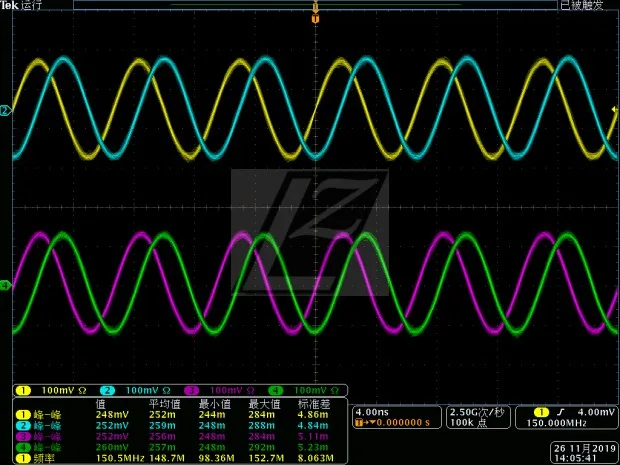
Task: Click the trigger source channel 1 badge
Action: point(541,413)
